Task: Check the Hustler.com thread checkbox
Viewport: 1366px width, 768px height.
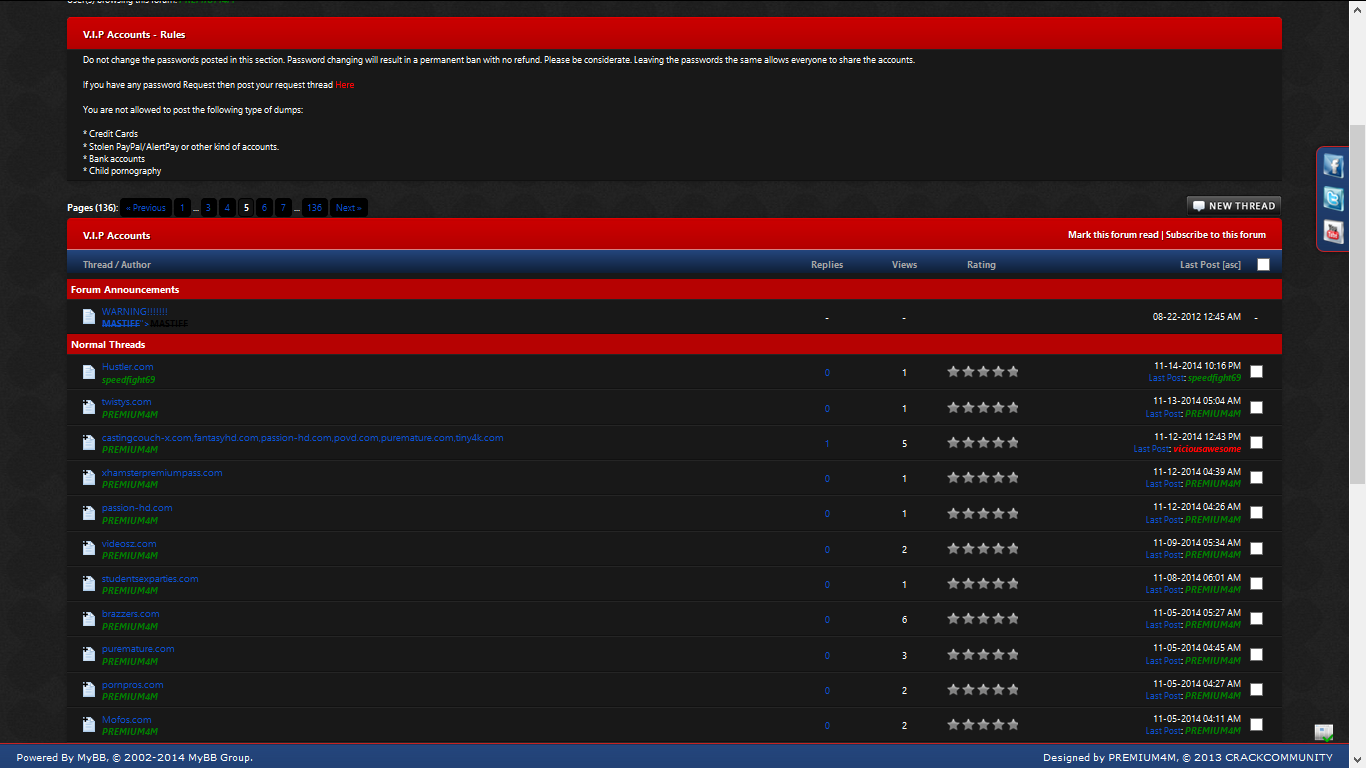Action: click(x=1256, y=372)
